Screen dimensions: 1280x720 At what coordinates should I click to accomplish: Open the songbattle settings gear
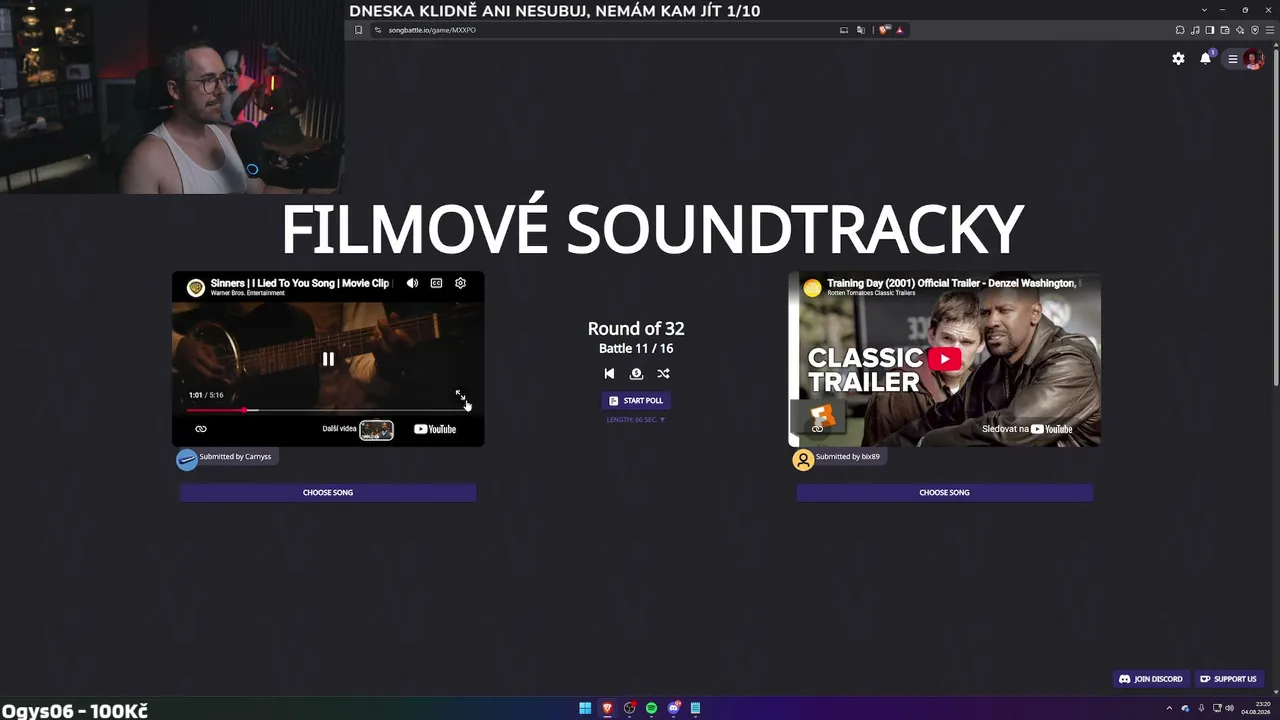coord(1178,59)
